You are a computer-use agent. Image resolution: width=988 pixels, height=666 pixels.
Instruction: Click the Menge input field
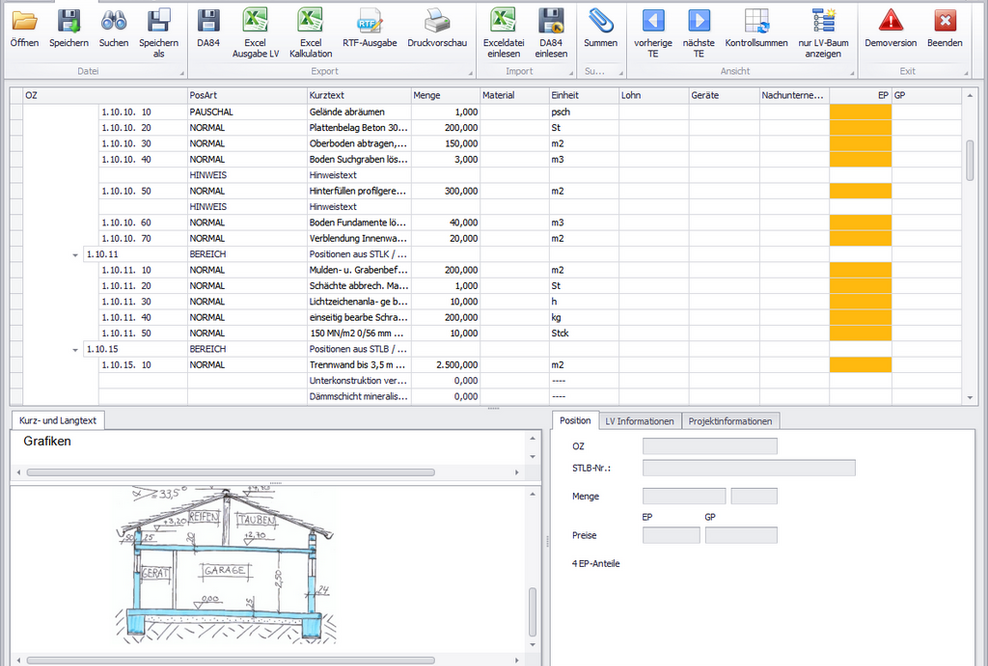point(683,495)
